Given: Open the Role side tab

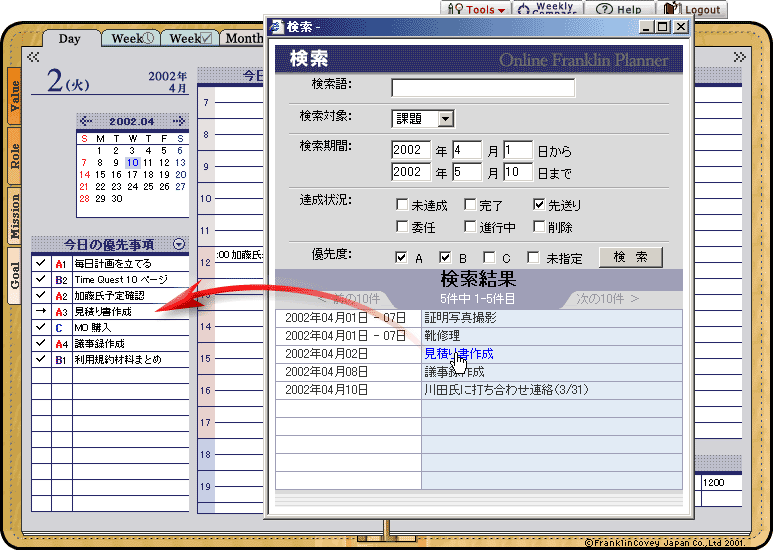Looking at the screenshot, I should tap(14, 156).
